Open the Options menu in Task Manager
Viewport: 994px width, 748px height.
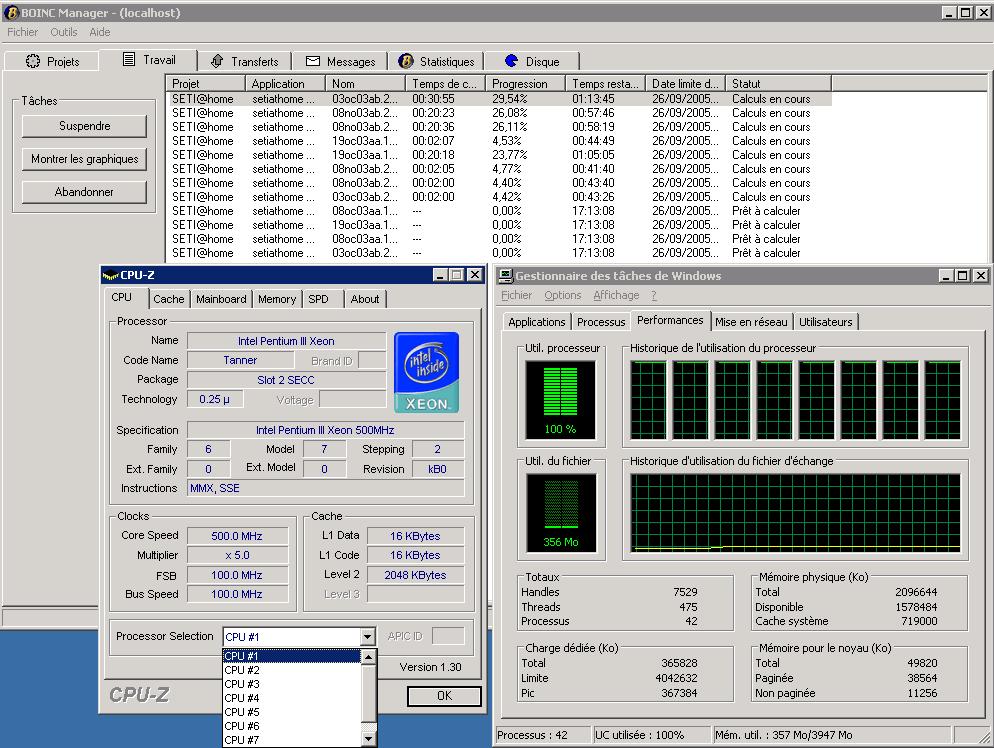pos(562,295)
